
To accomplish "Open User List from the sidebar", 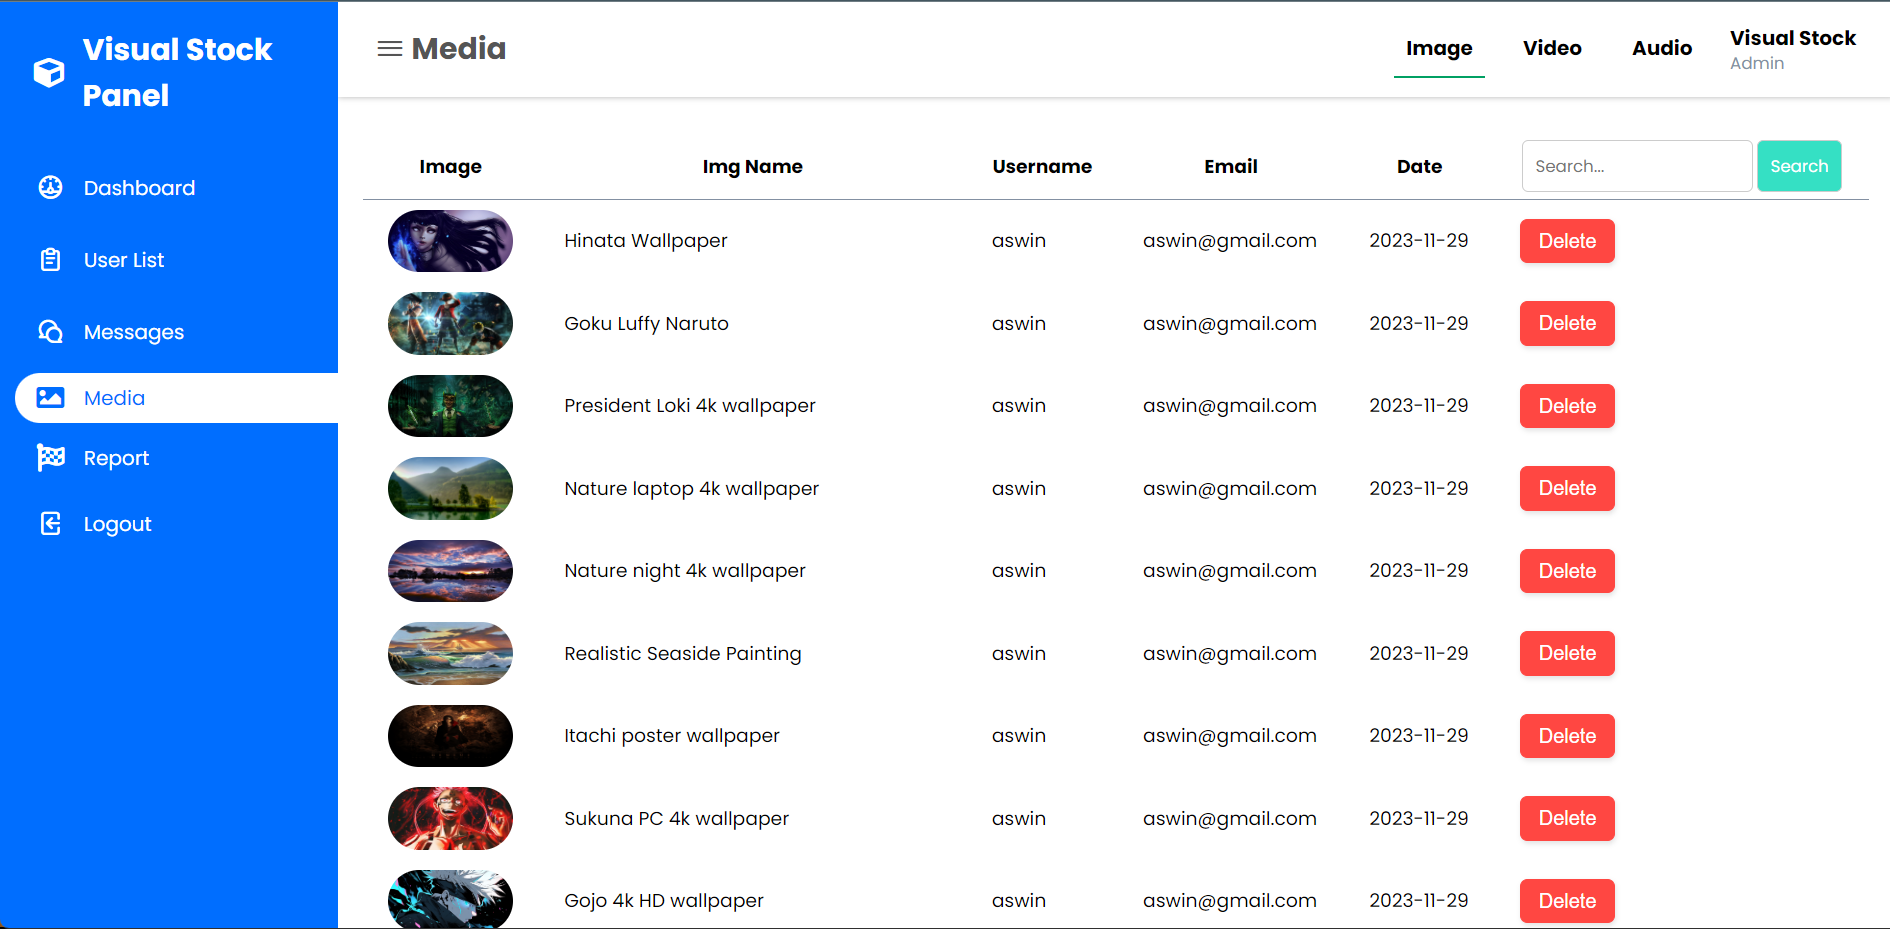I will (124, 260).
